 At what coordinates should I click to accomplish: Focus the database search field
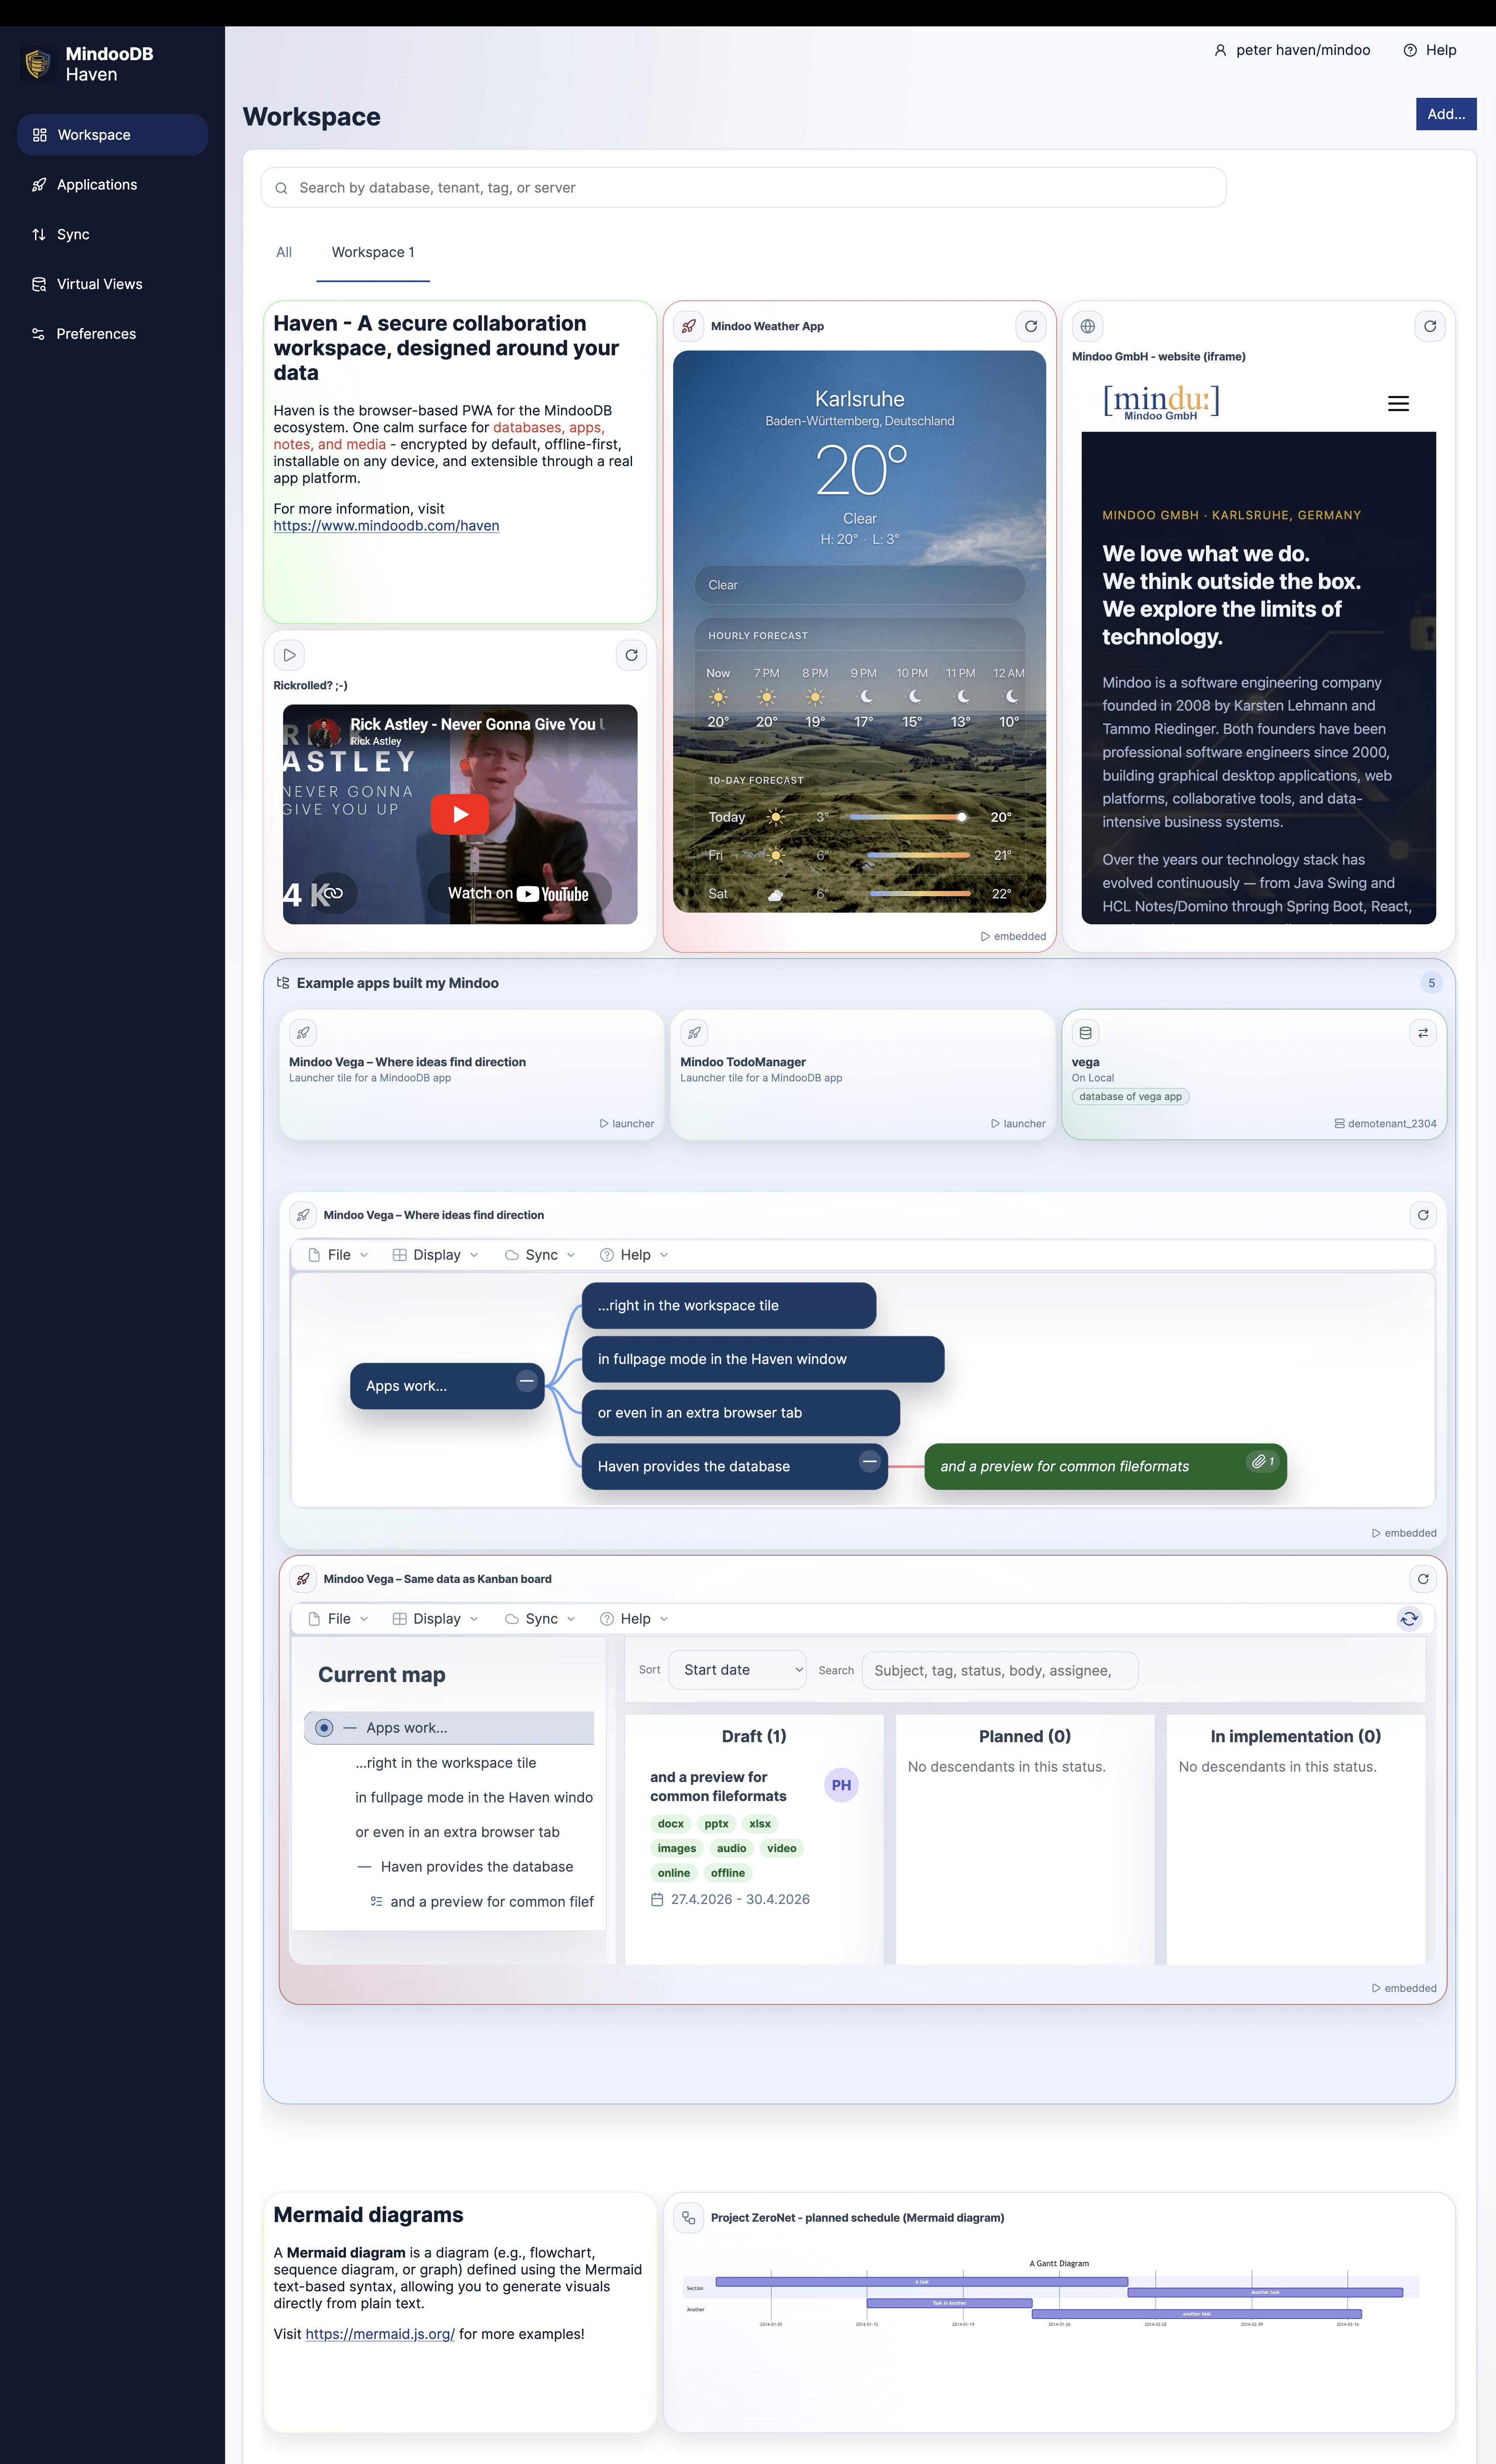(743, 188)
